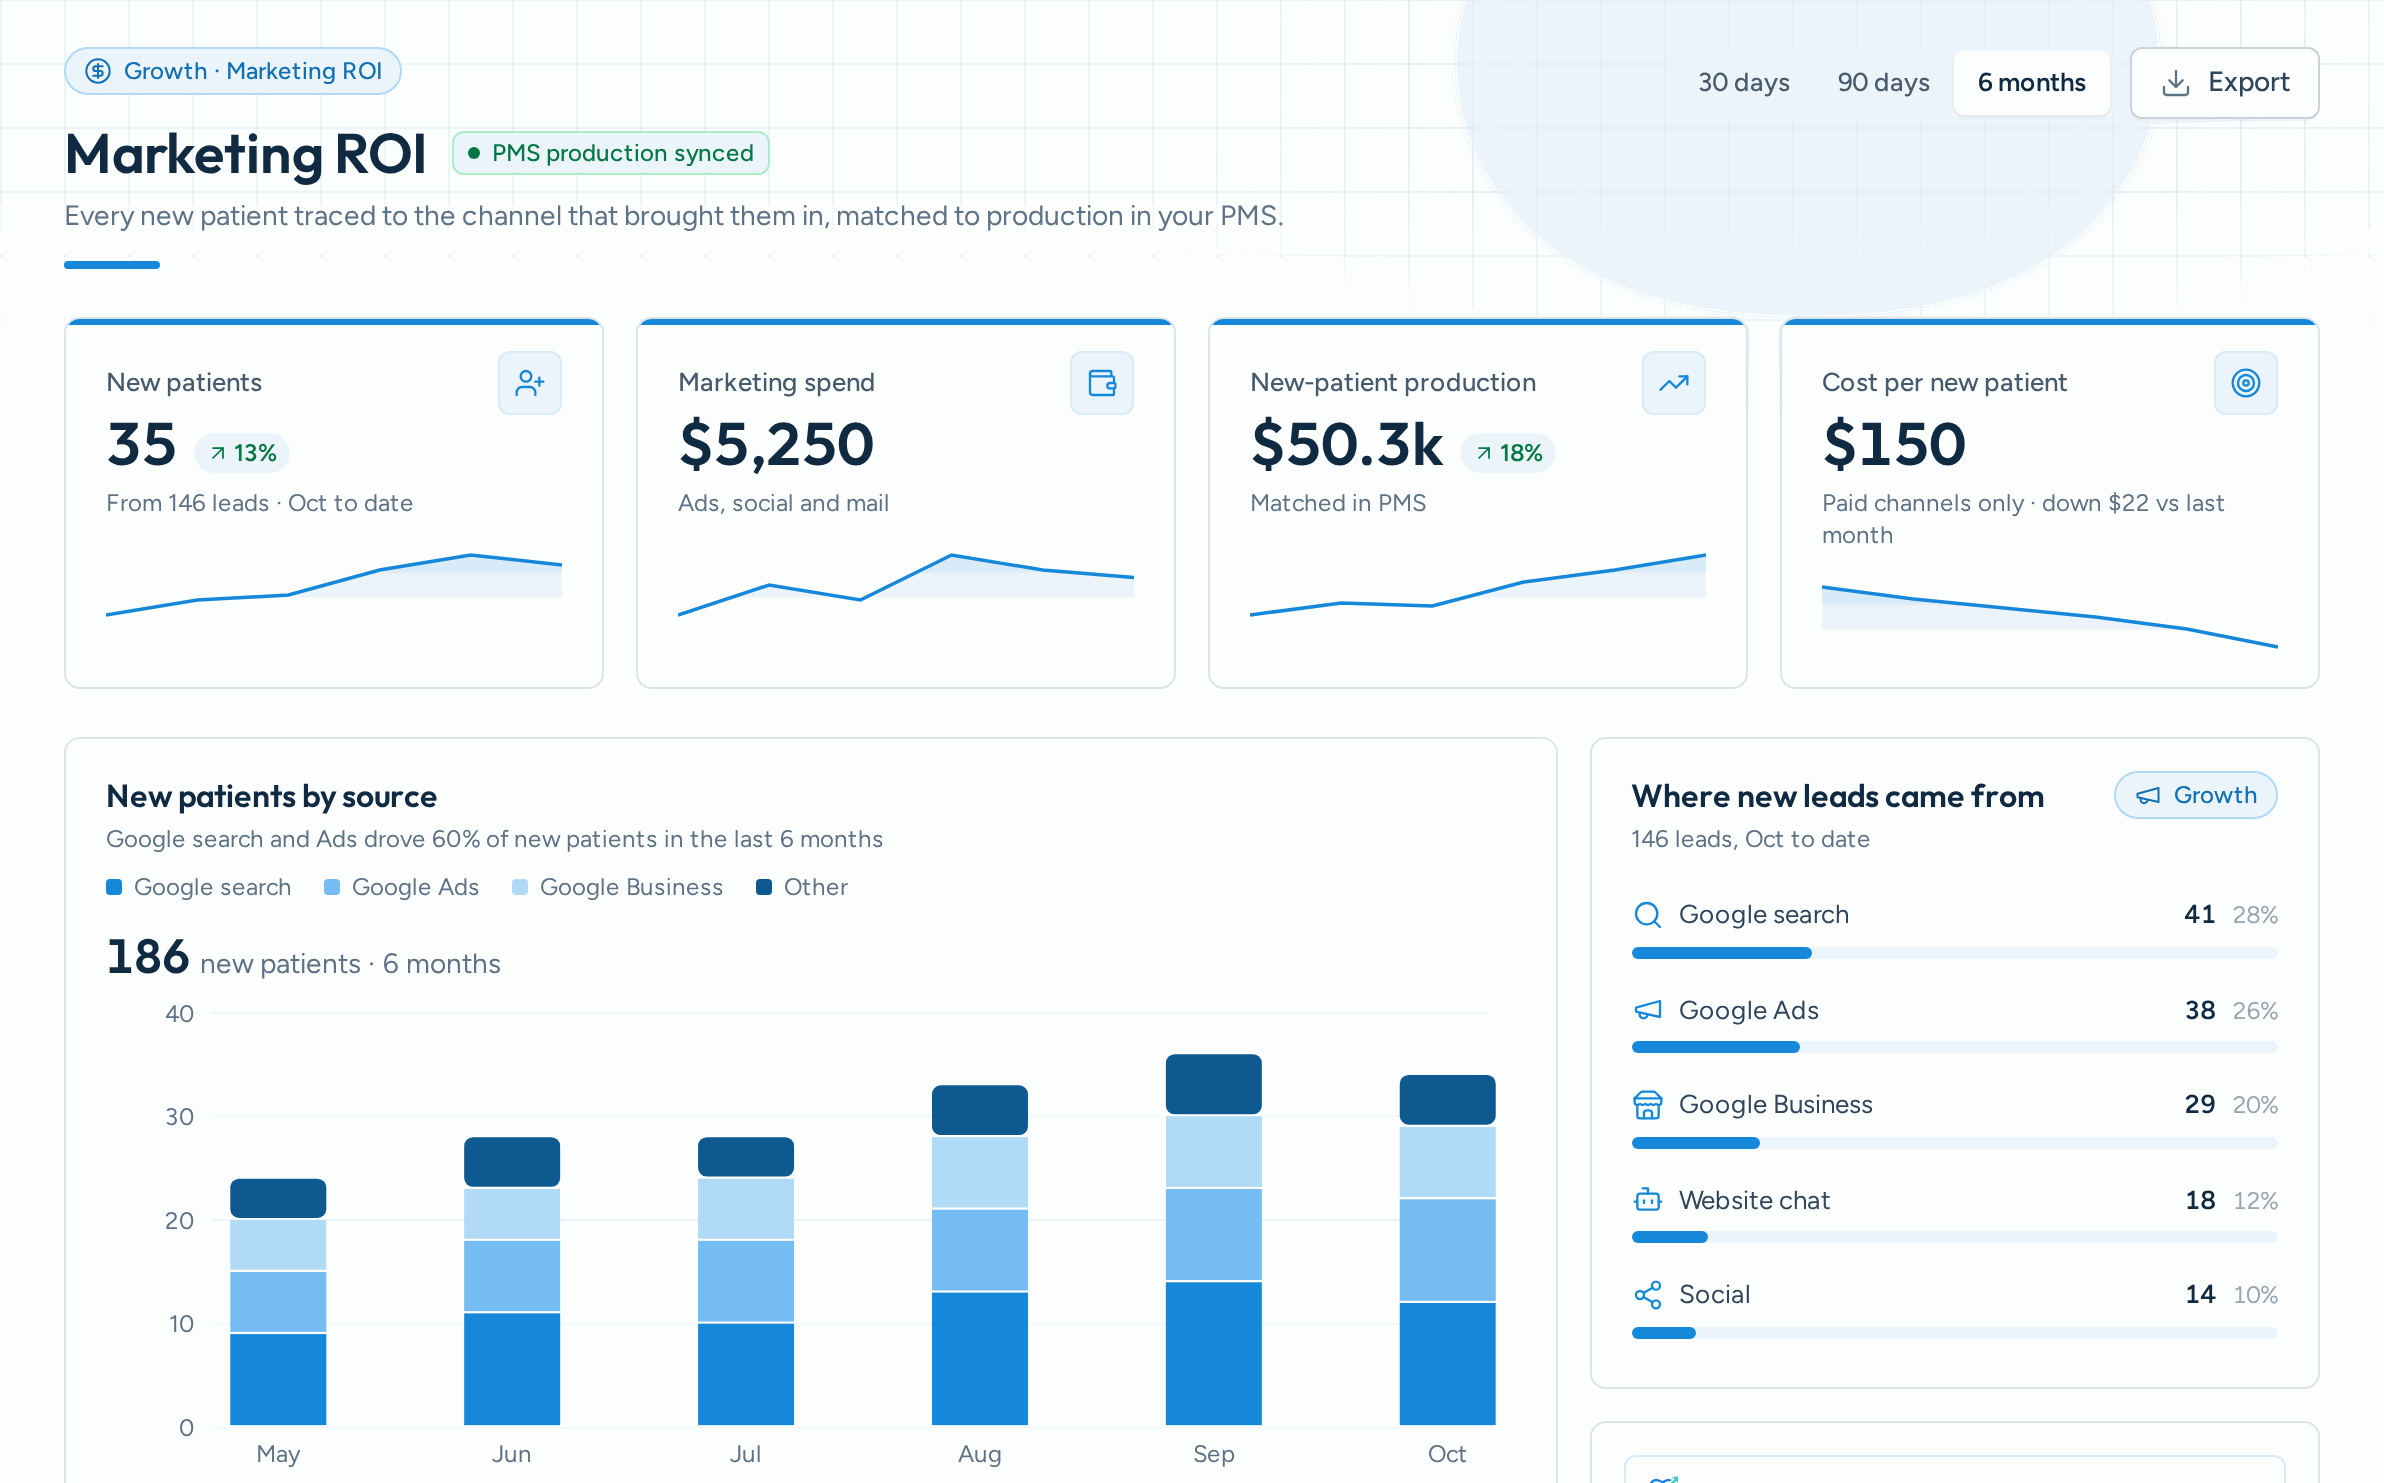Click the share icon beside Social
Screen dimensions: 2384x1483
click(1647, 1295)
